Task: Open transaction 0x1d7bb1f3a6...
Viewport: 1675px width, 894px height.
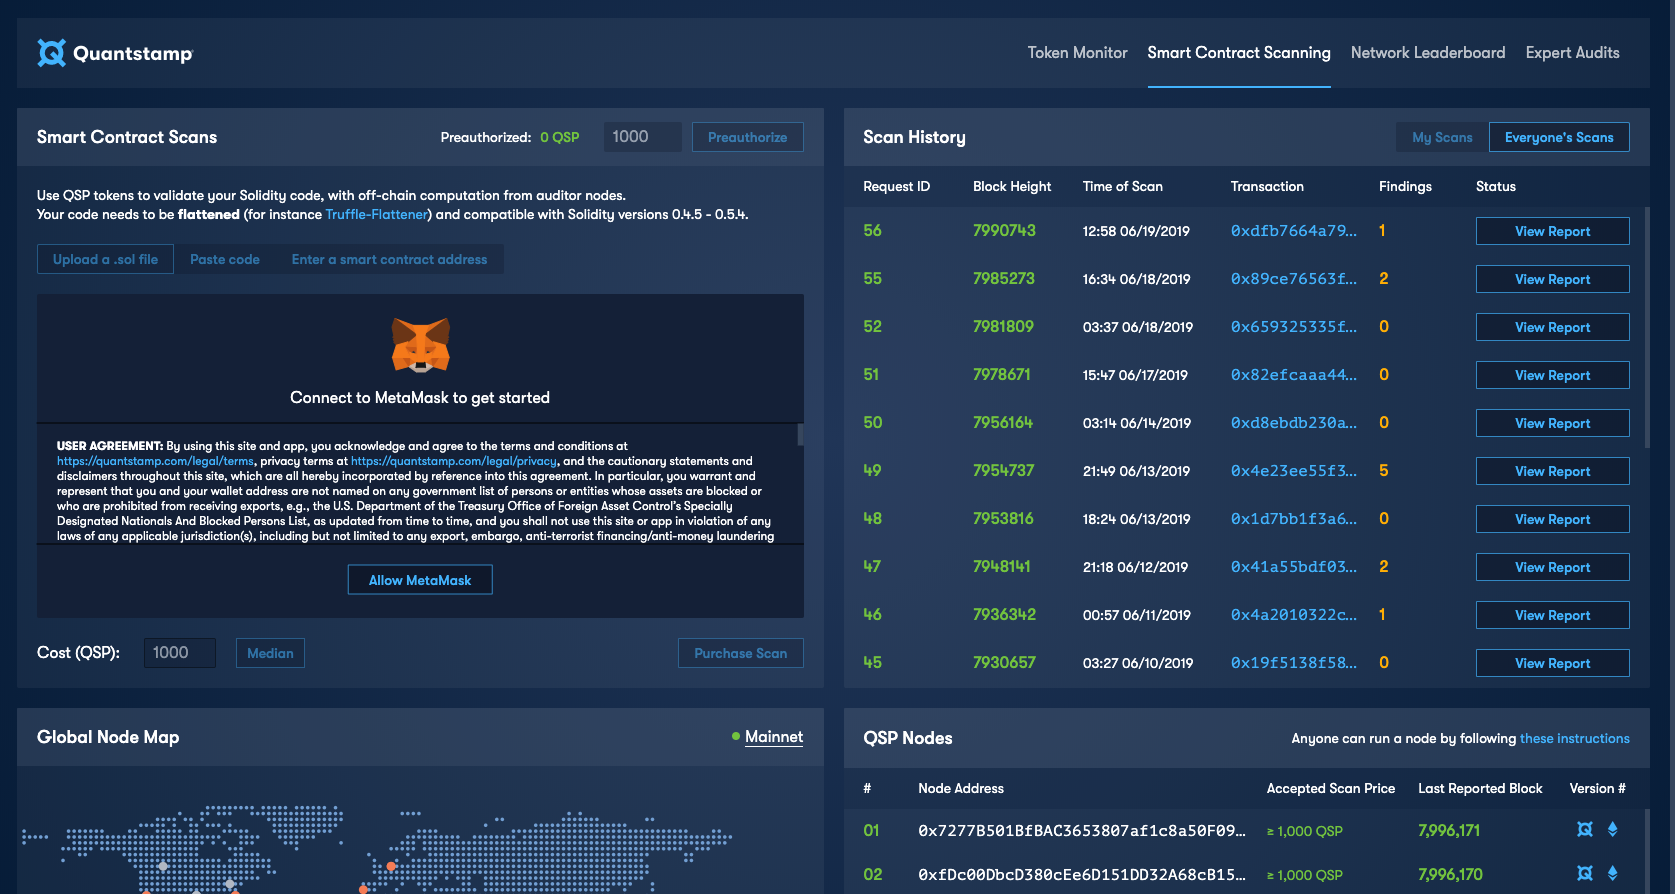Action: 1294,519
